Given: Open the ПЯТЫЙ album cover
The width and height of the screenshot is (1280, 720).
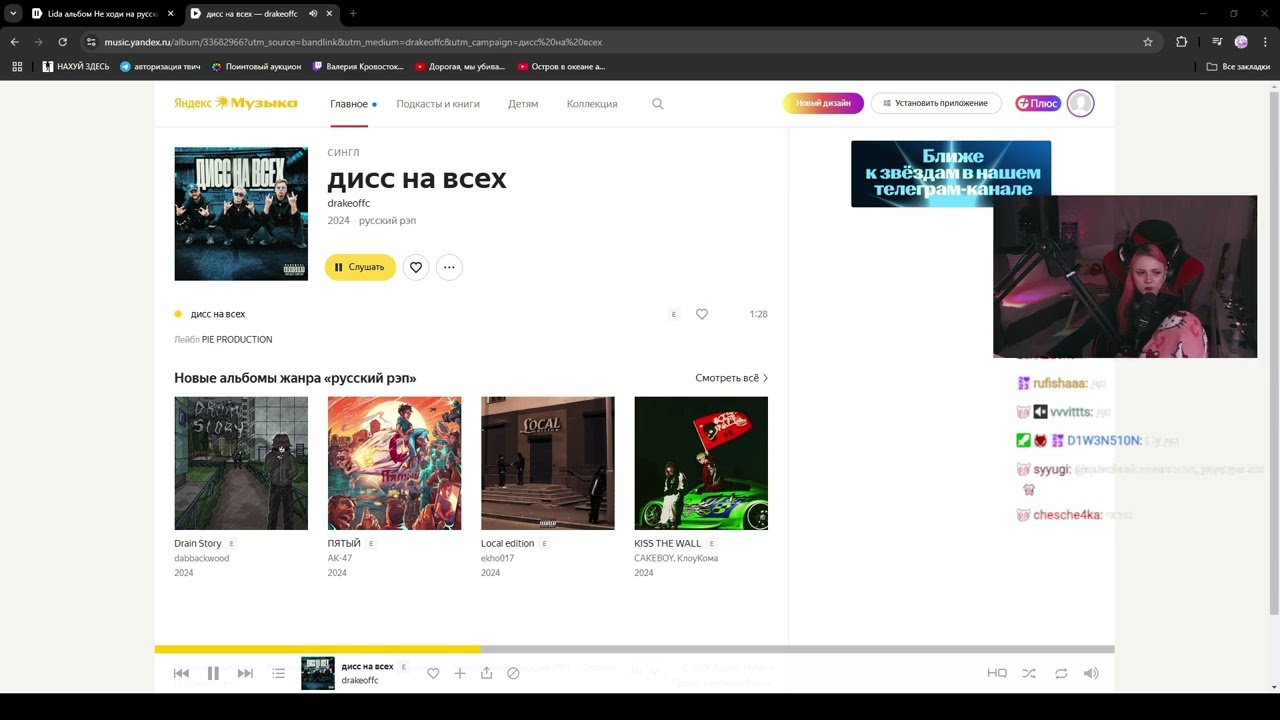Looking at the screenshot, I should [x=394, y=463].
